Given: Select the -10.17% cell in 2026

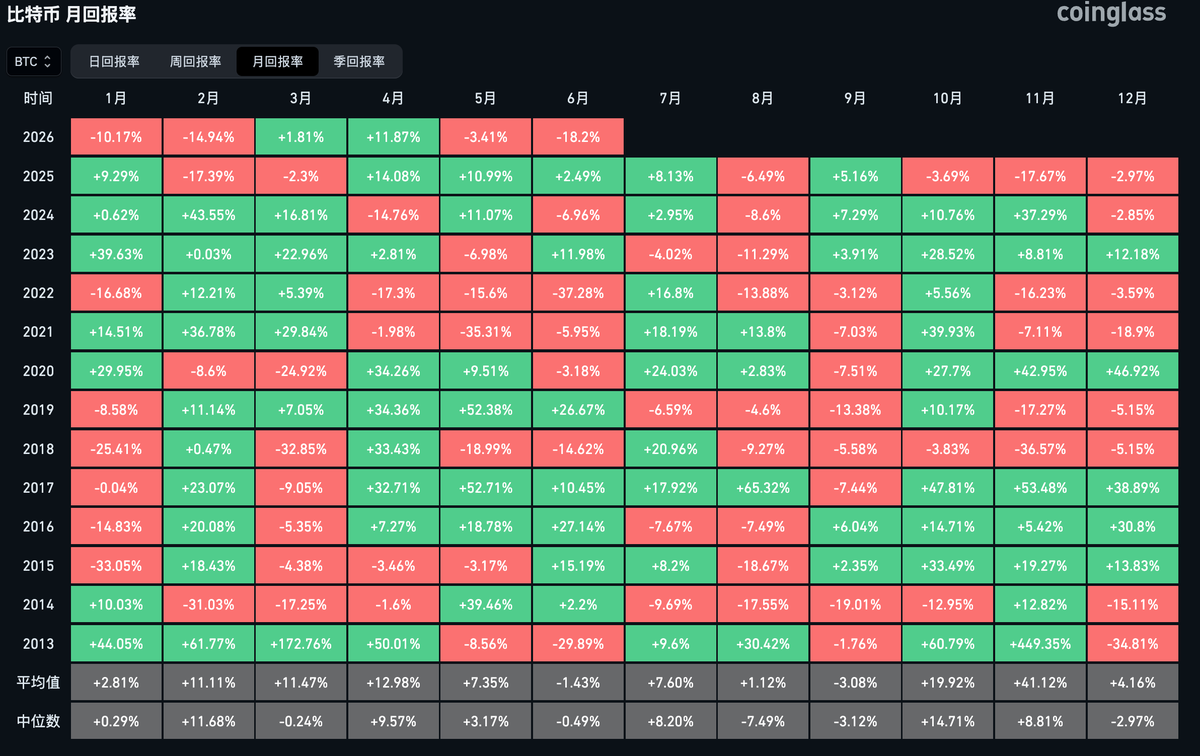Looking at the screenshot, I should [116, 137].
